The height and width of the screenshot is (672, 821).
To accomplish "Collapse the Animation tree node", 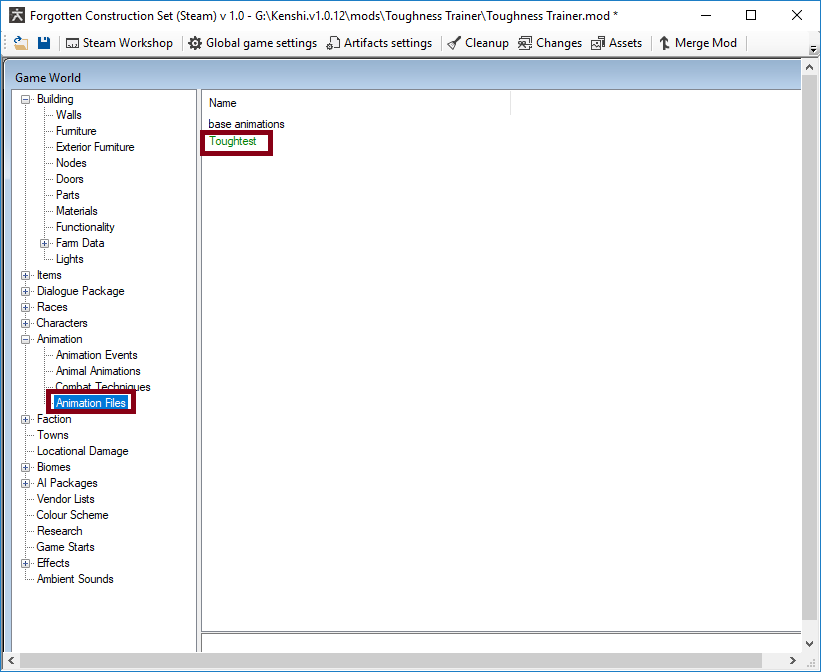I will (x=25, y=339).
